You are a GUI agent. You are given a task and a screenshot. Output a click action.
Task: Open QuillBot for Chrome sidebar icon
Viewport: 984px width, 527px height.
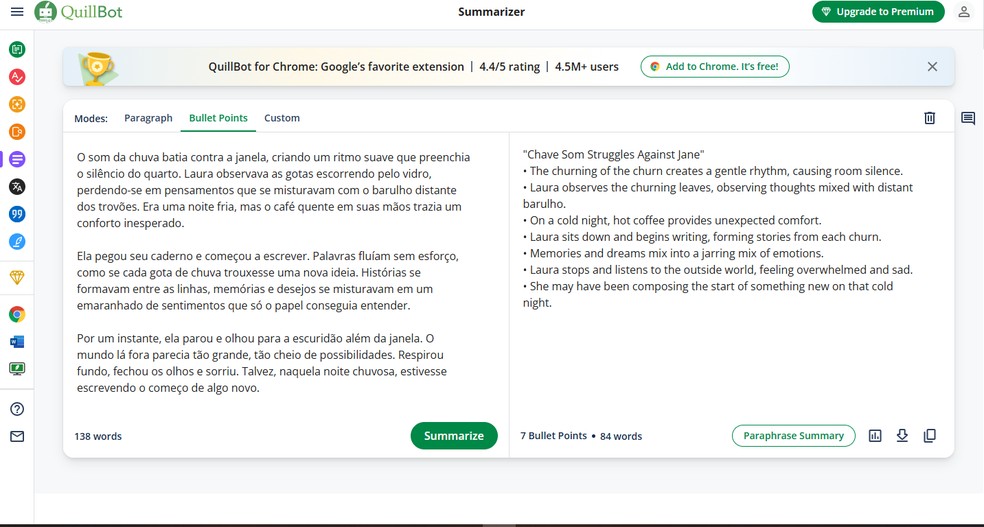[17, 314]
